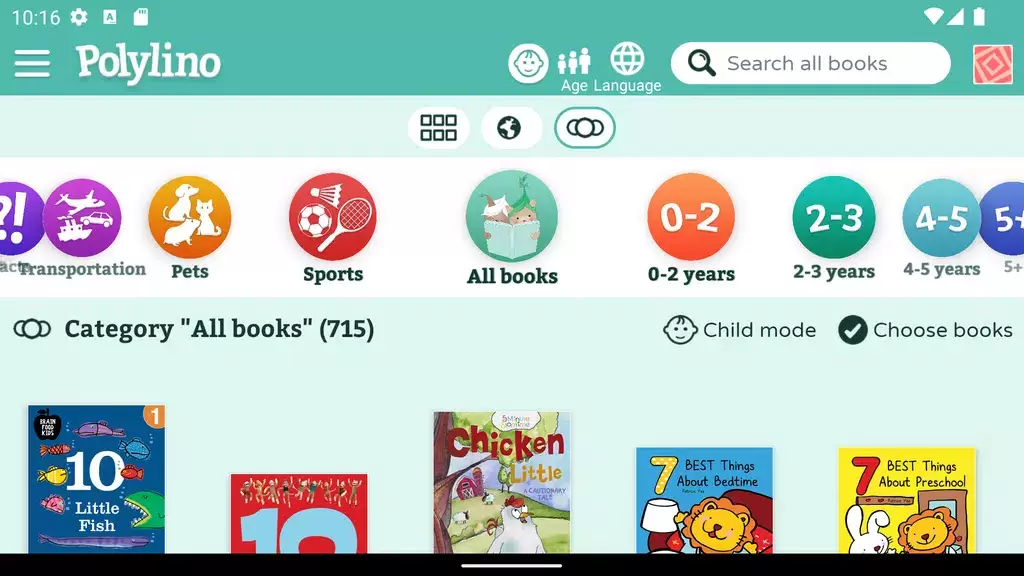The image size is (1024, 576).
Task: Select the Sports category
Action: point(332,229)
